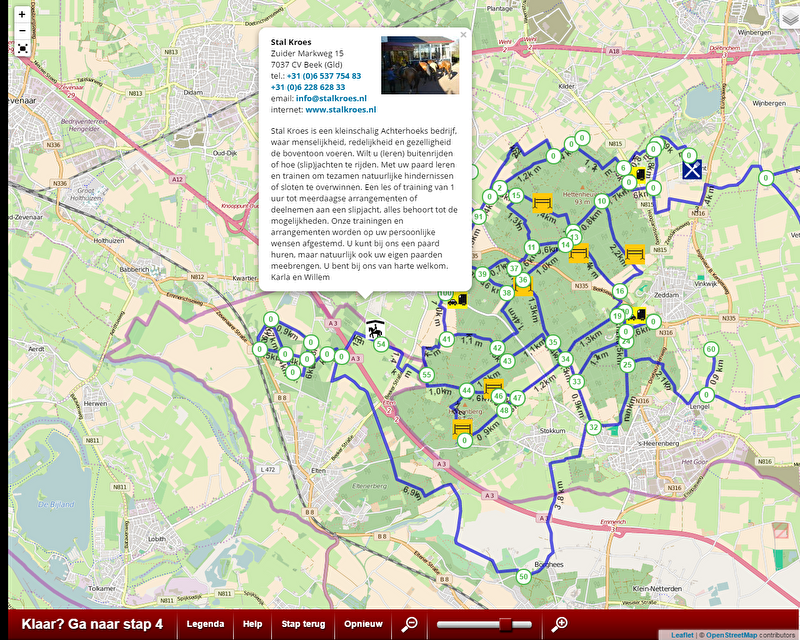Click the Stal Kroes photo thumbnail
This screenshot has width=800, height=640.
(x=420, y=65)
